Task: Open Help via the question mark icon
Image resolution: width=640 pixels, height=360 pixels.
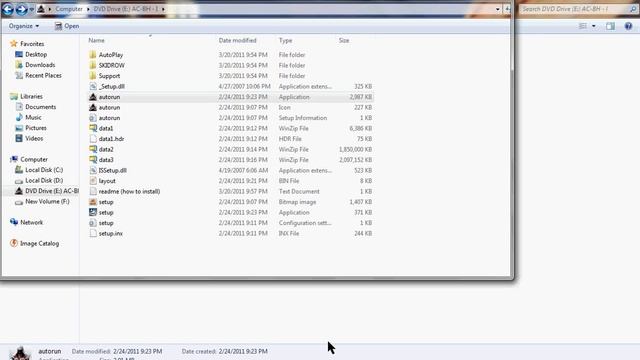Action: tap(628, 26)
